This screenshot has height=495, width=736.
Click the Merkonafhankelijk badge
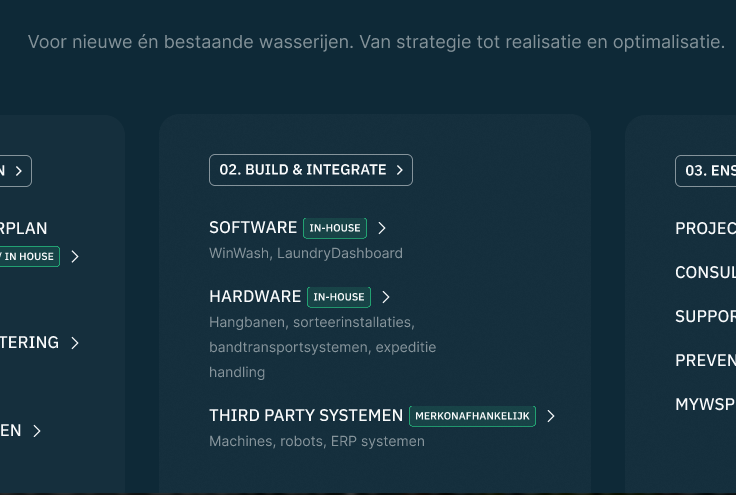472,416
